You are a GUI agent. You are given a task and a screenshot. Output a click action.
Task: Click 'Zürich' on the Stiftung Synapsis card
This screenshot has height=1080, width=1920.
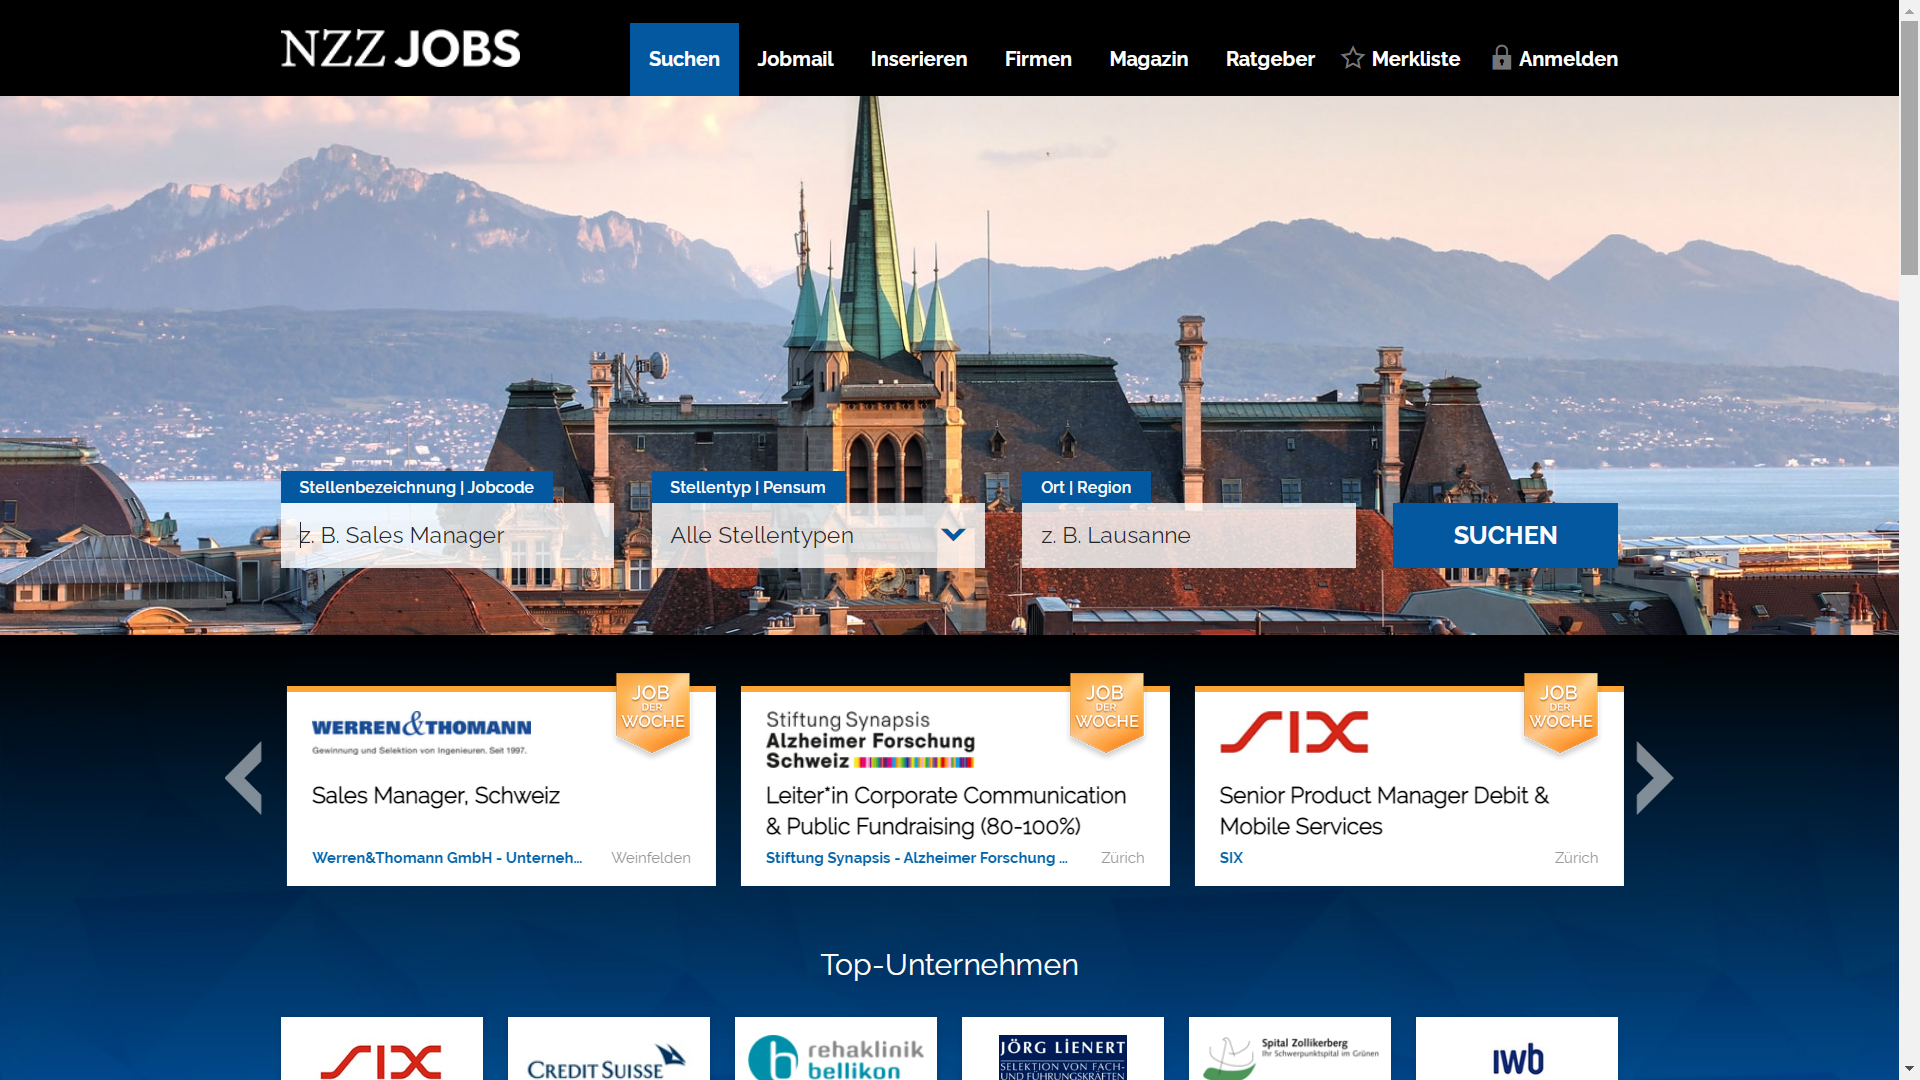pos(1123,858)
